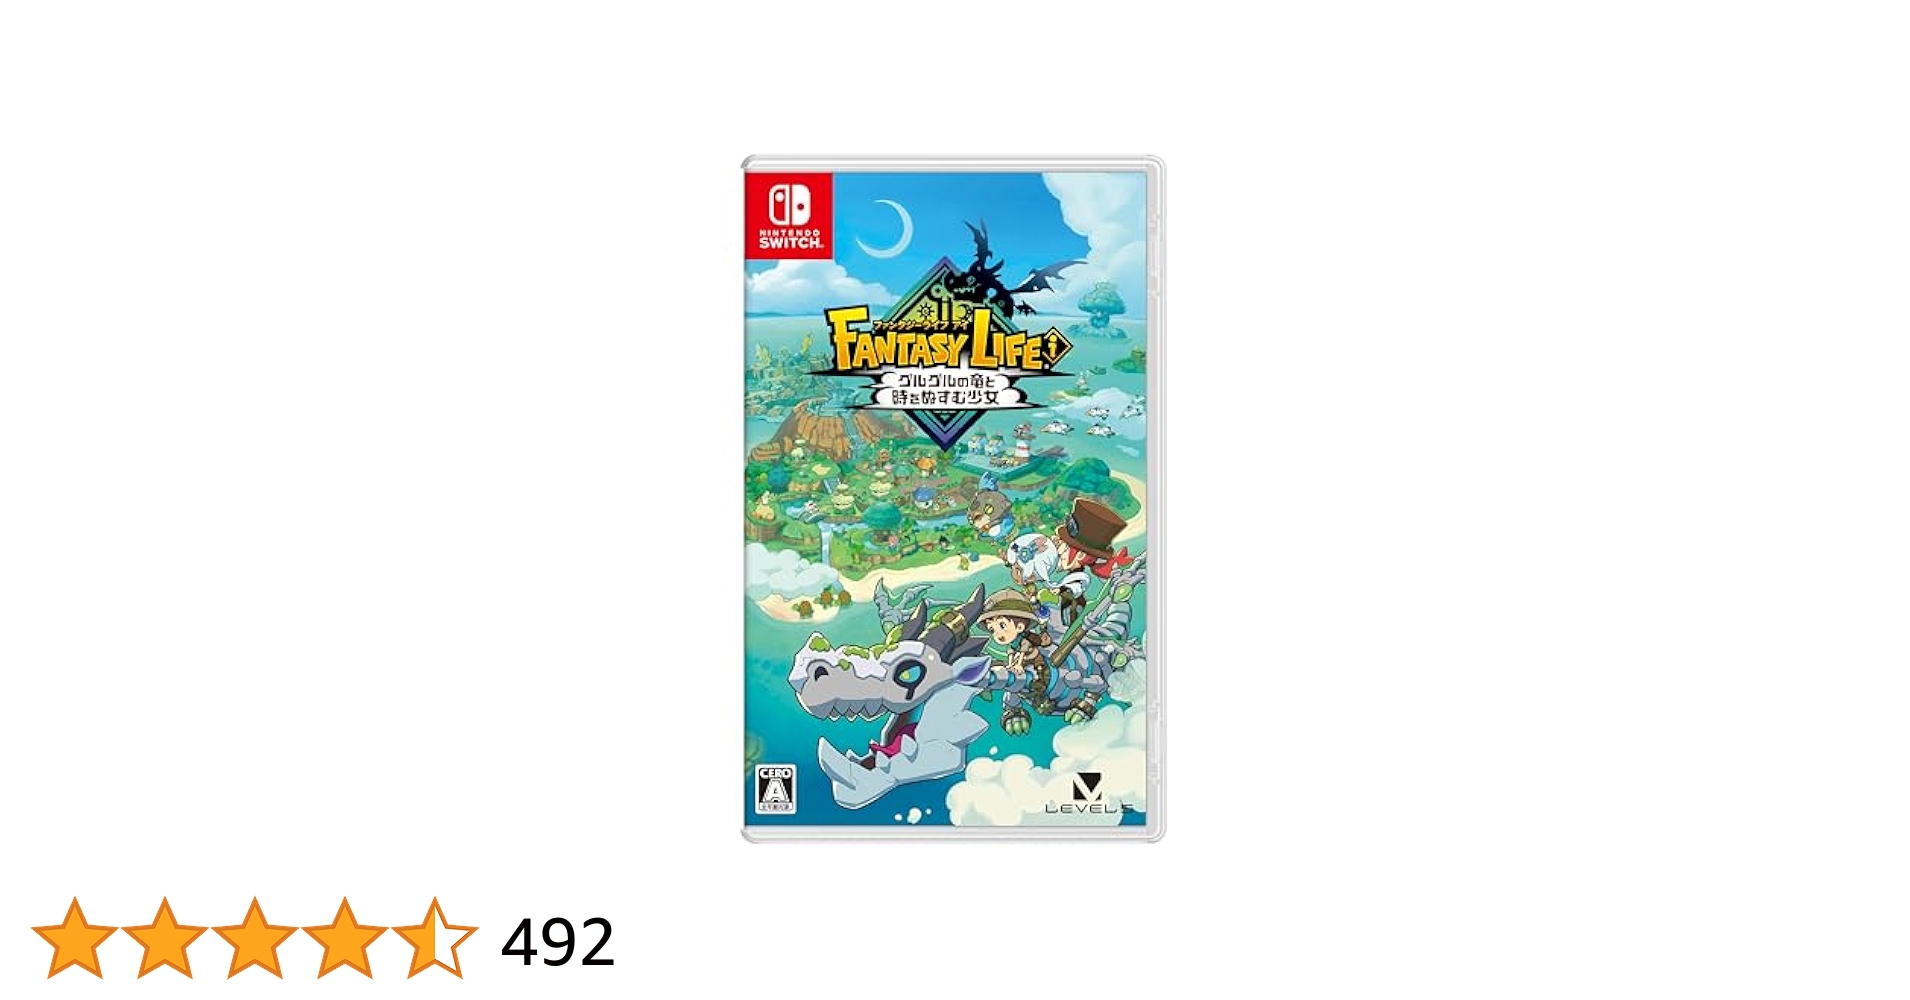Click the second rating star
This screenshot has width=1910, height=1000.
pos(164,938)
